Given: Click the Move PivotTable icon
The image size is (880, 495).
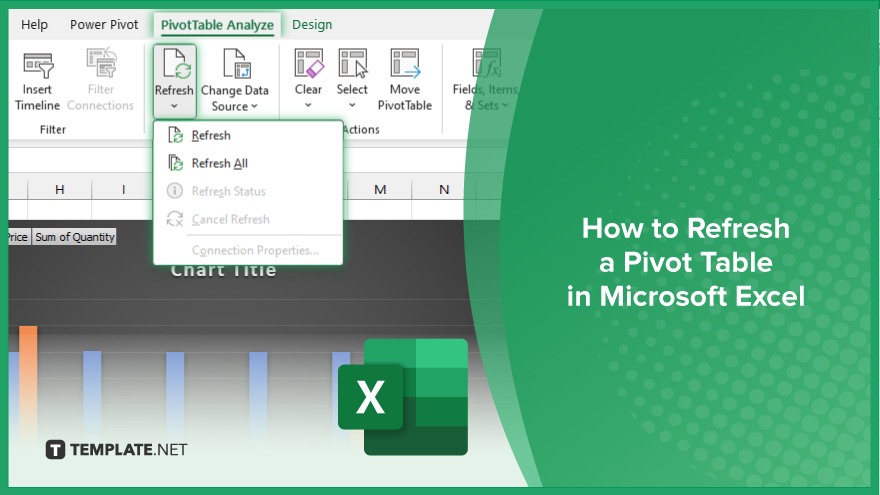Looking at the screenshot, I should [405, 63].
